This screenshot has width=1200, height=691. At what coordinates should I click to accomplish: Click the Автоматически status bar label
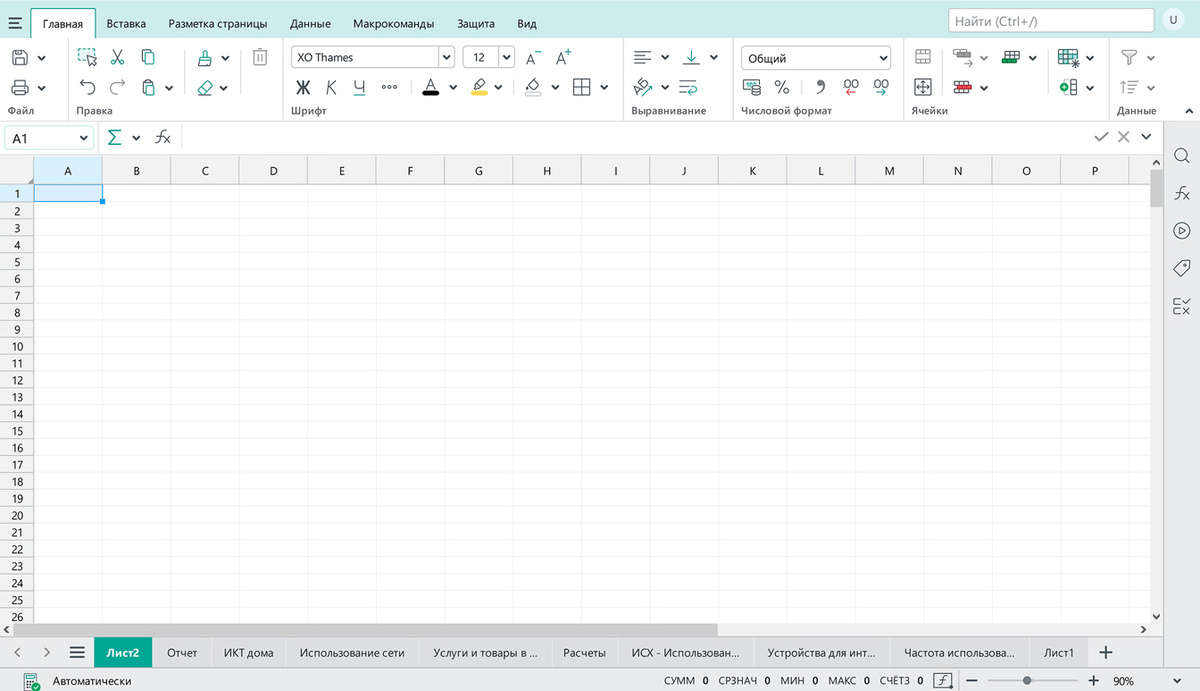[90, 681]
